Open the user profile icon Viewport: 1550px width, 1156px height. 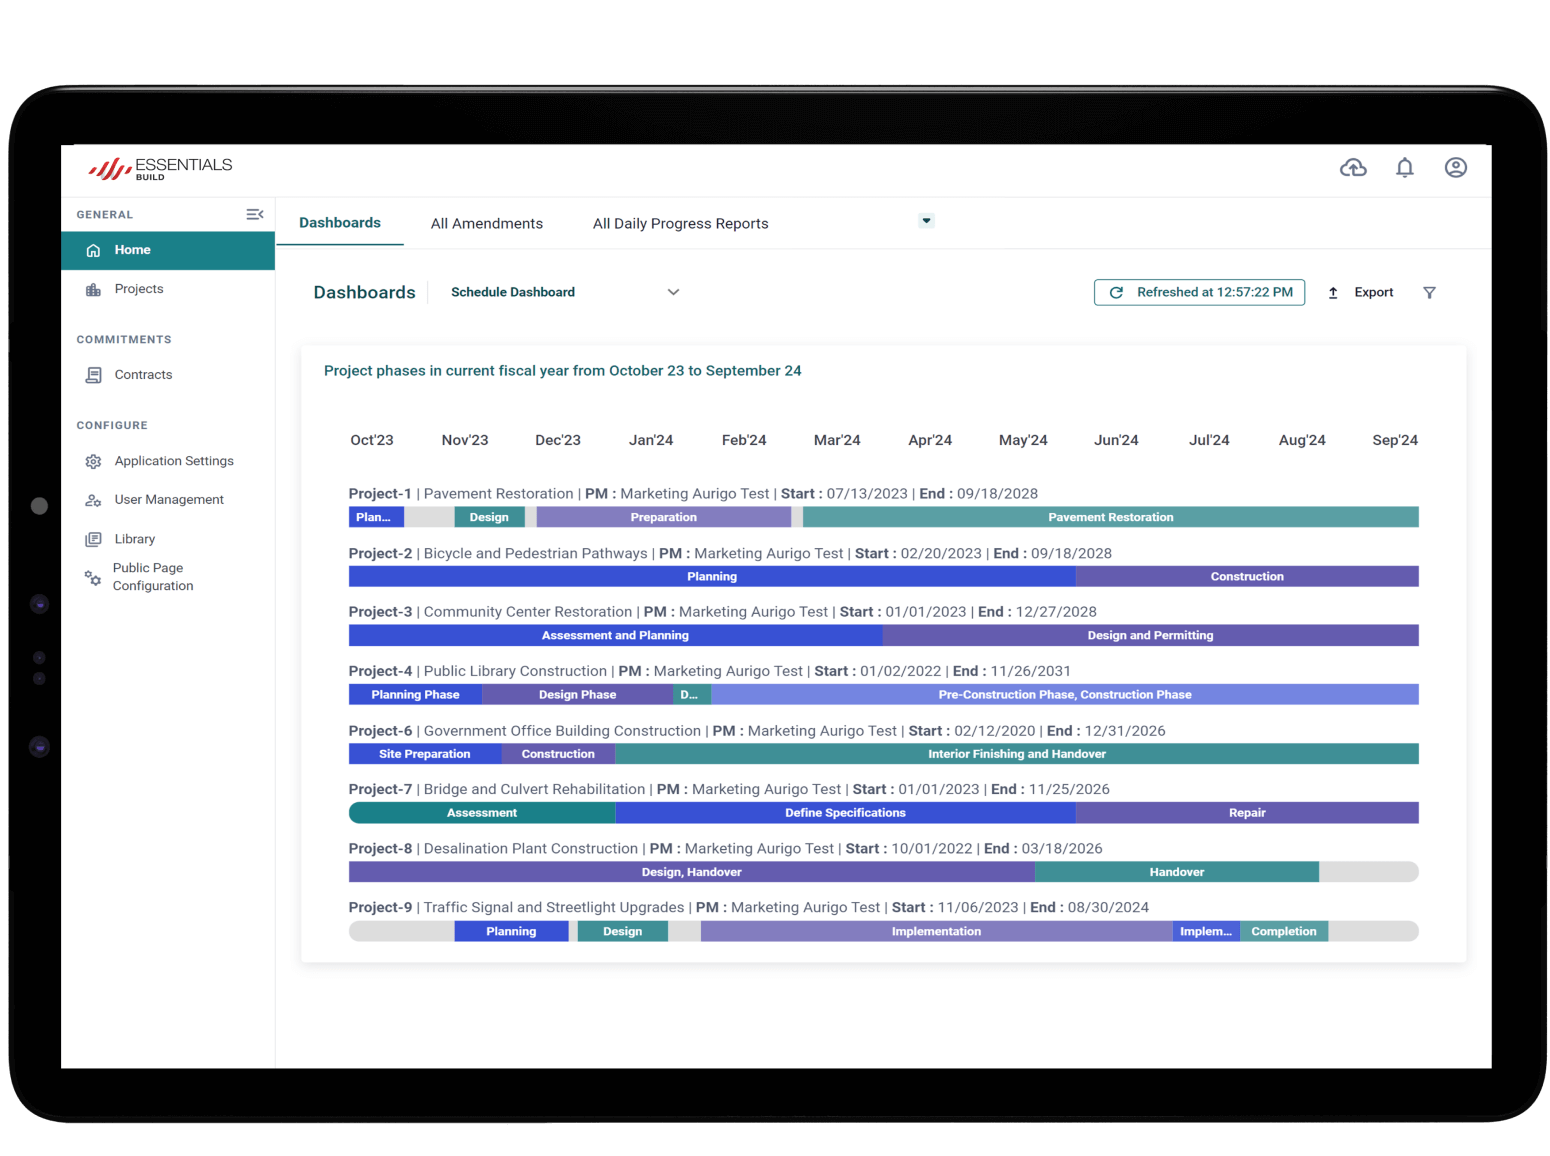coord(1455,168)
